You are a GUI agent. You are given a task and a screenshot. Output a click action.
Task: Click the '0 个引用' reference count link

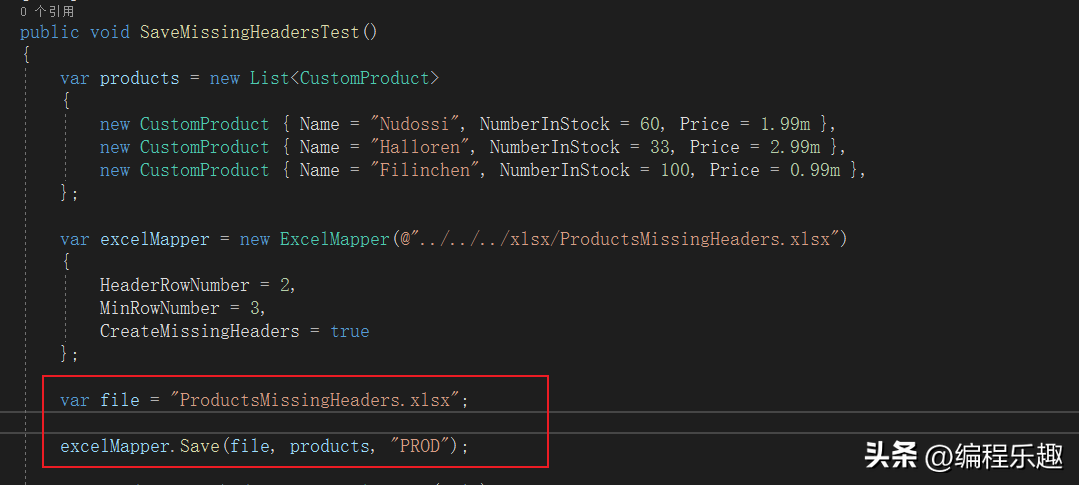[x=47, y=11]
